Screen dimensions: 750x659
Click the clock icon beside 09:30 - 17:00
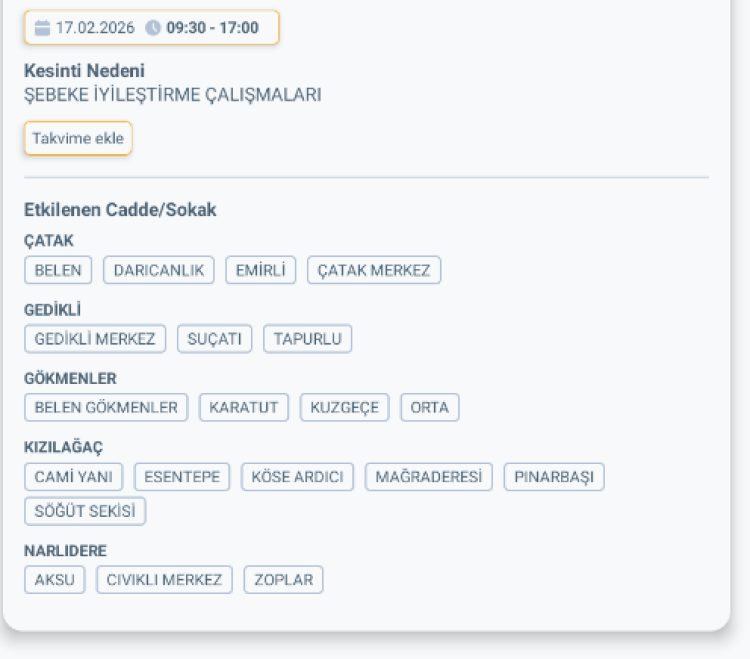153,28
